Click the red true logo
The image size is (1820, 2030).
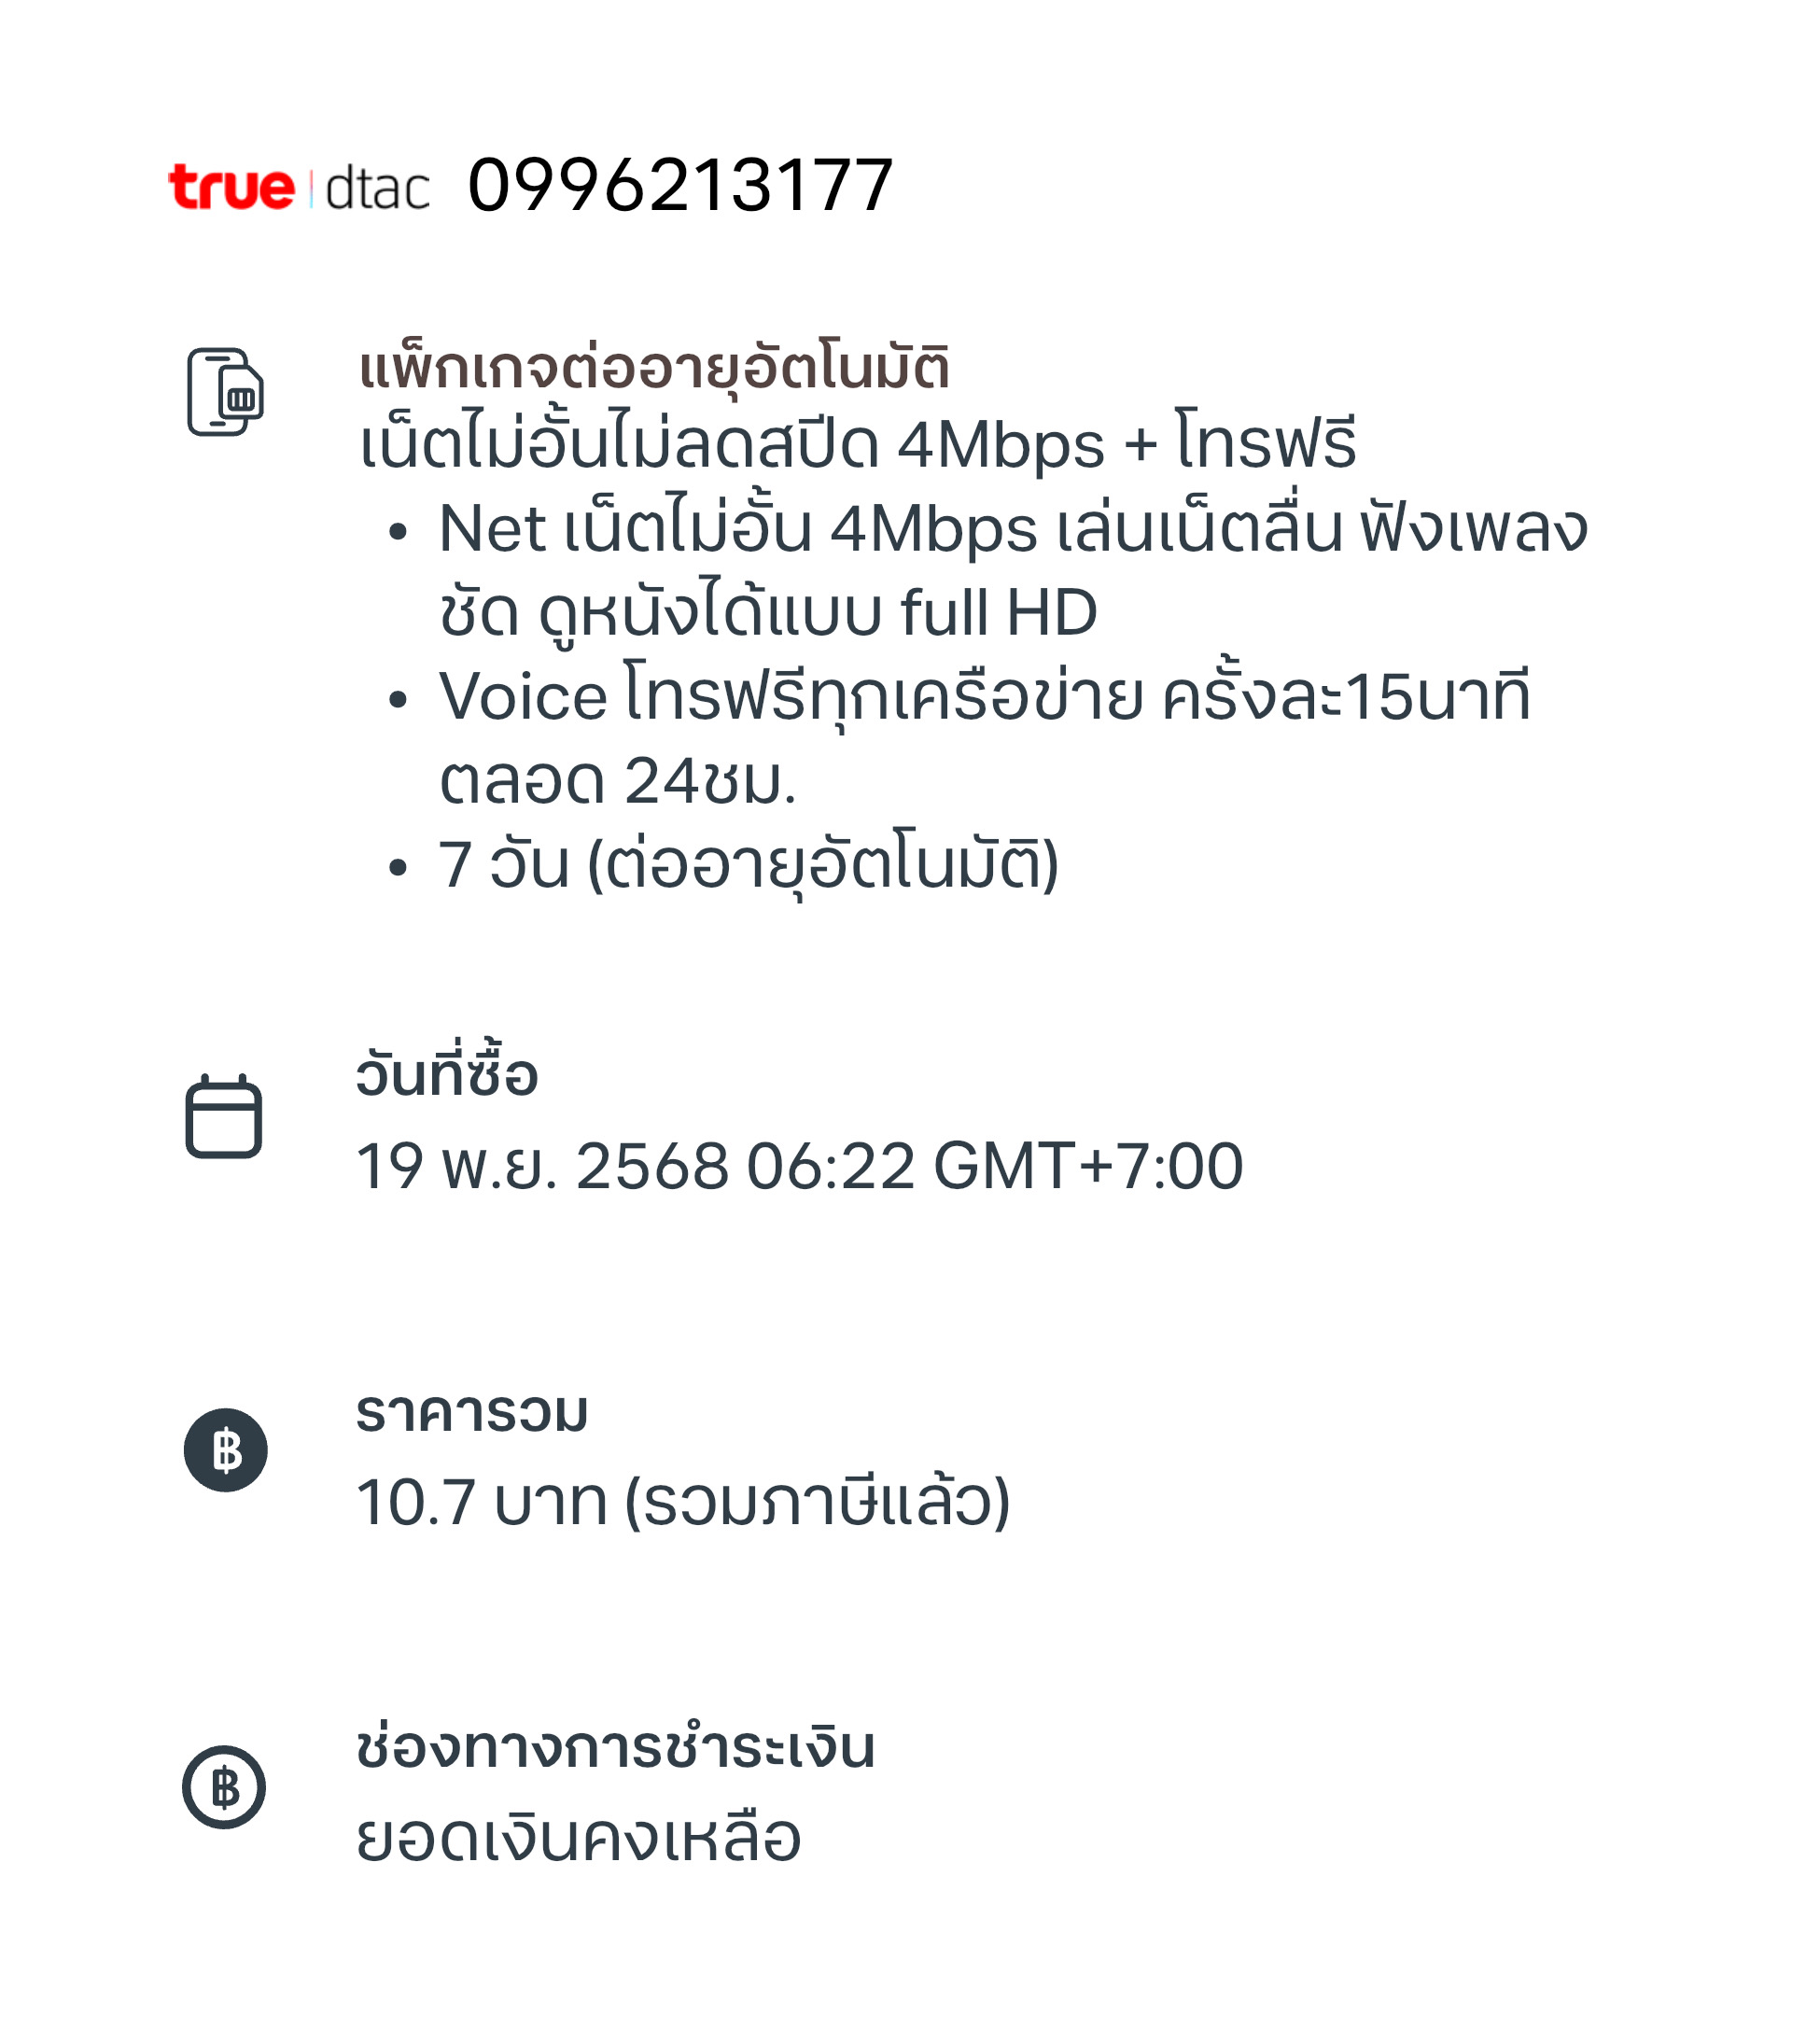pos(232,187)
